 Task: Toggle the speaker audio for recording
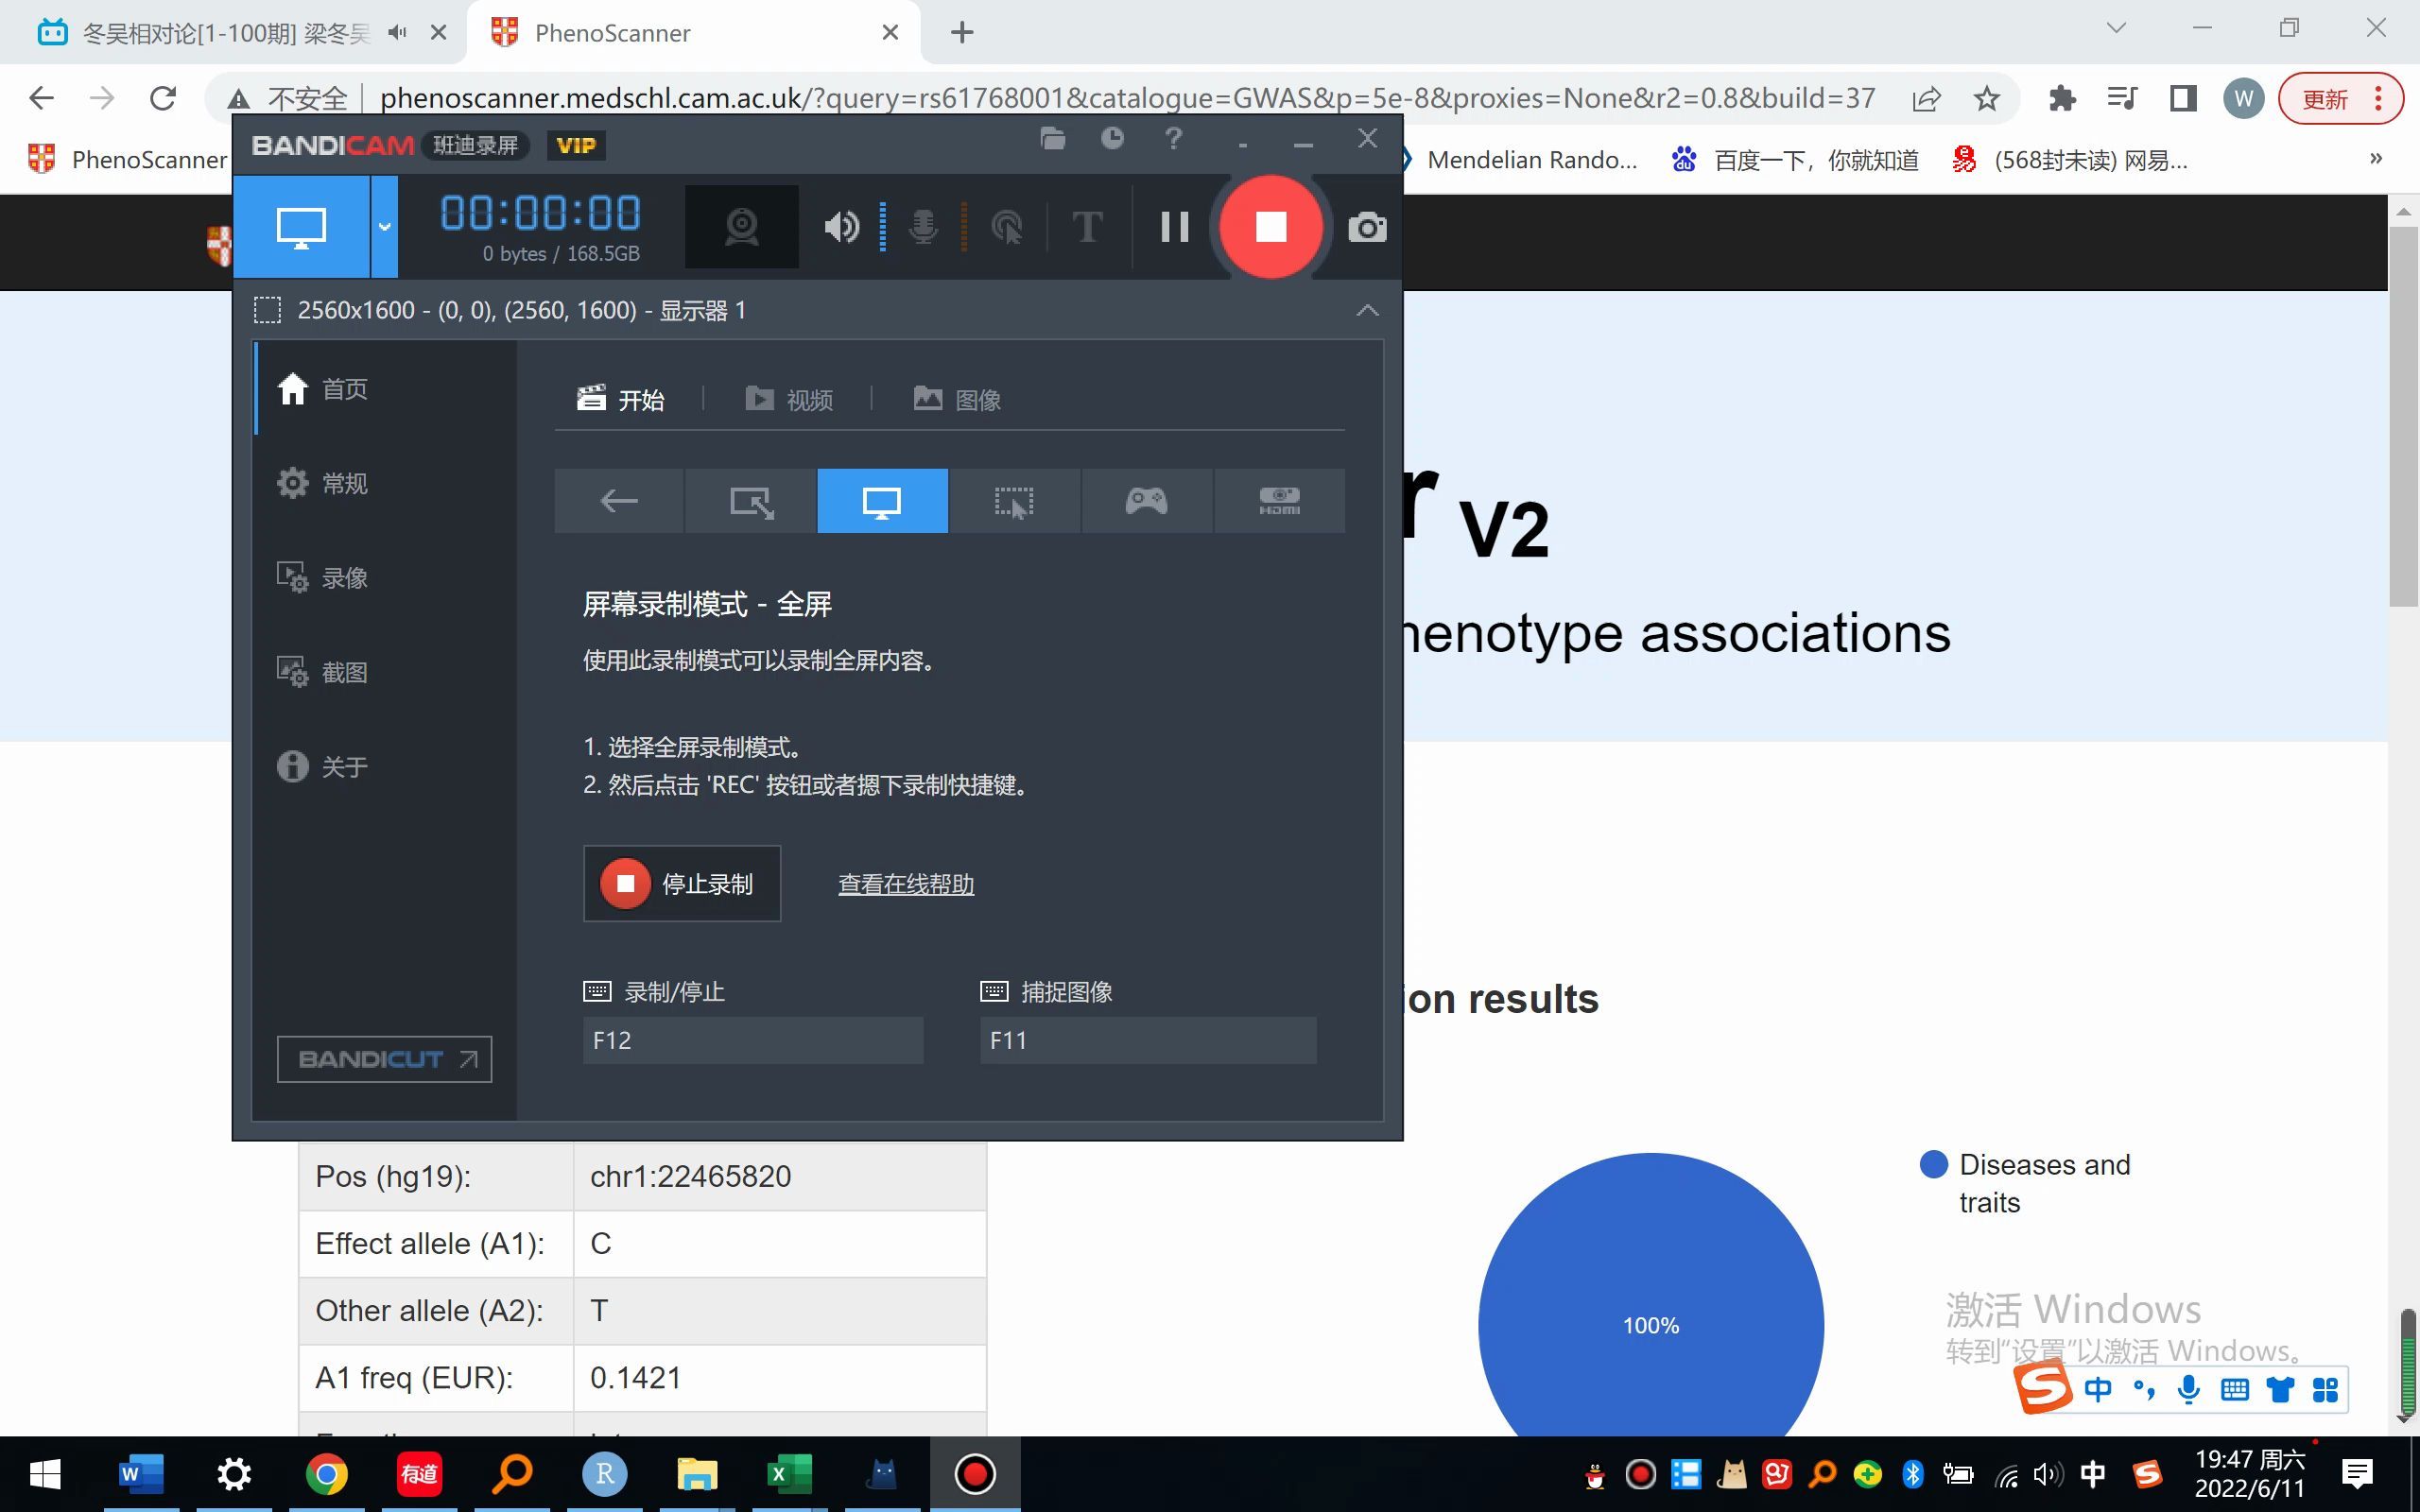click(841, 227)
